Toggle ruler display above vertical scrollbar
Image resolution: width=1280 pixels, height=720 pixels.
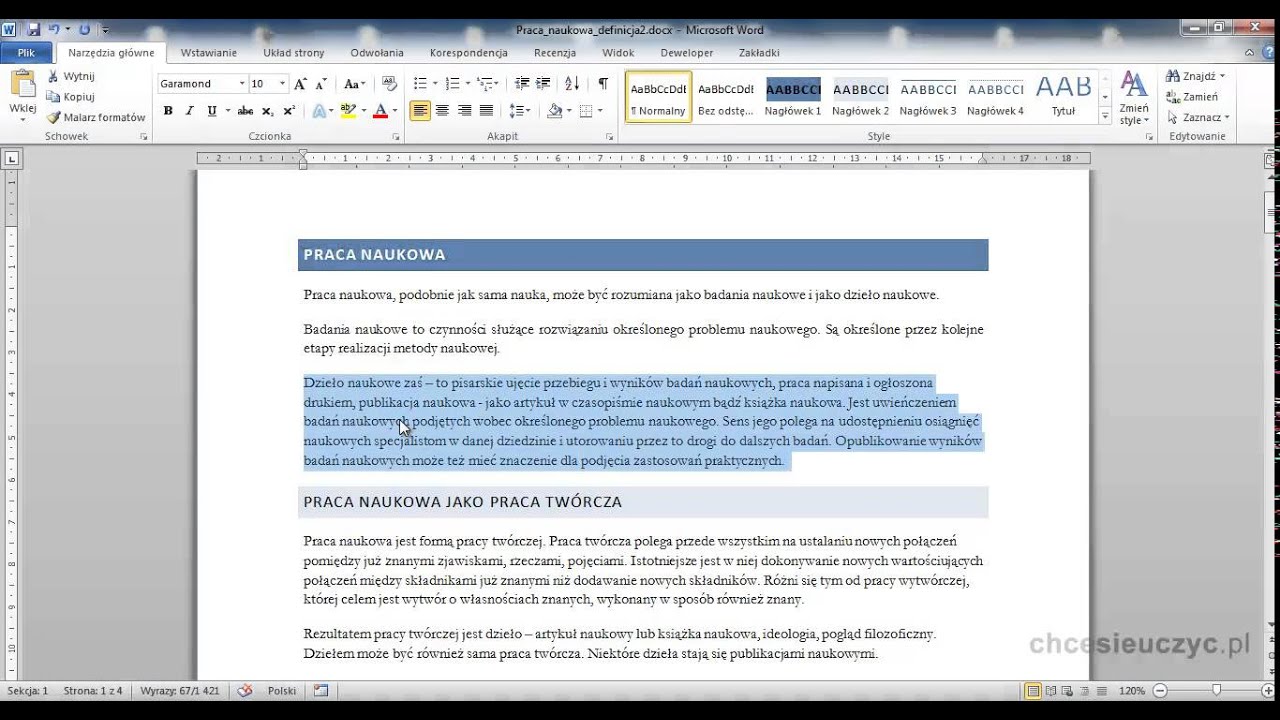click(1271, 159)
